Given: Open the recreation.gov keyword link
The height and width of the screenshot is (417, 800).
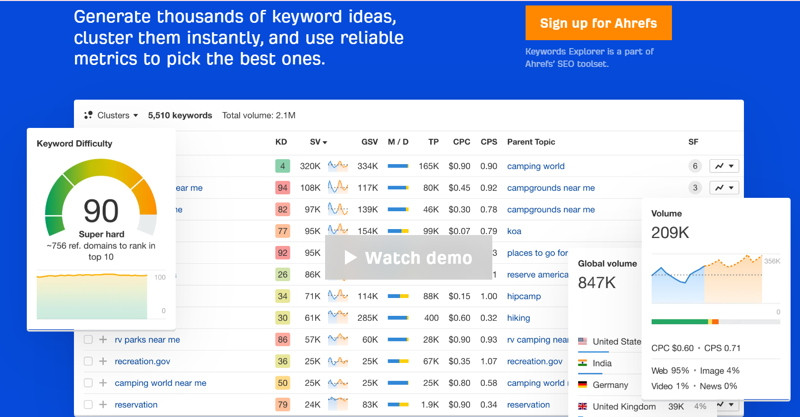Looking at the screenshot, I should [x=142, y=361].
